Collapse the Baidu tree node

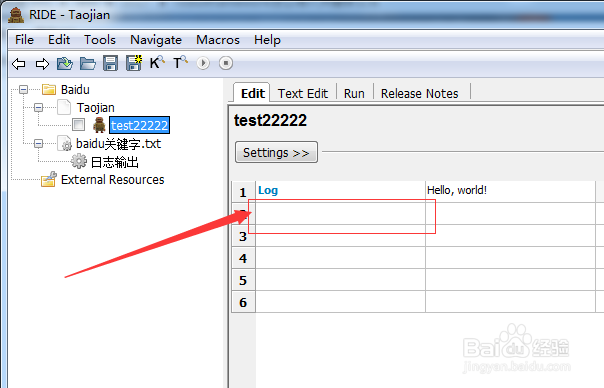(23, 90)
